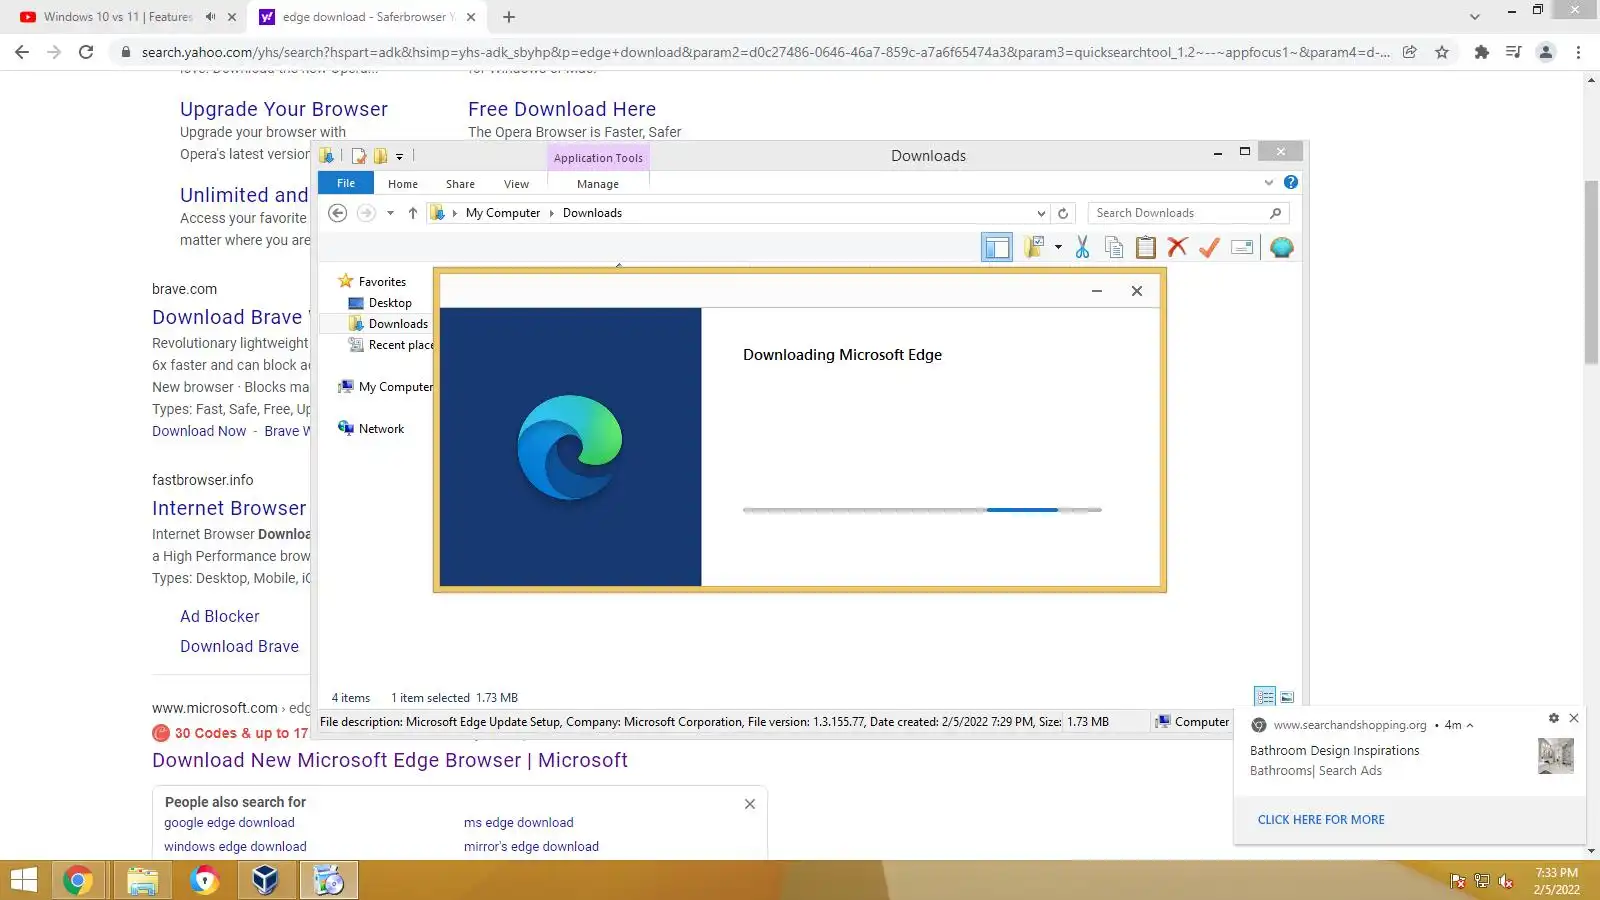The image size is (1600, 900).
Task: Open the google edge download suggestion
Action: pos(229,823)
